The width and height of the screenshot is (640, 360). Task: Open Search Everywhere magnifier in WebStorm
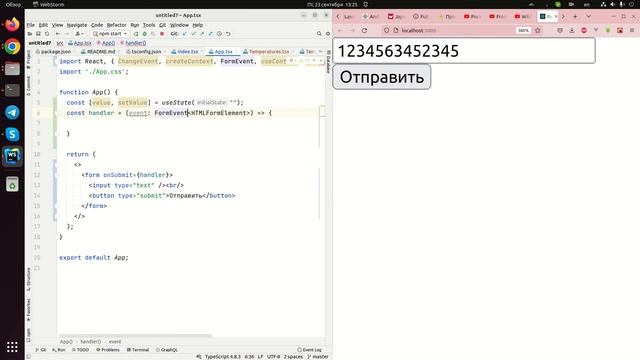(319, 34)
